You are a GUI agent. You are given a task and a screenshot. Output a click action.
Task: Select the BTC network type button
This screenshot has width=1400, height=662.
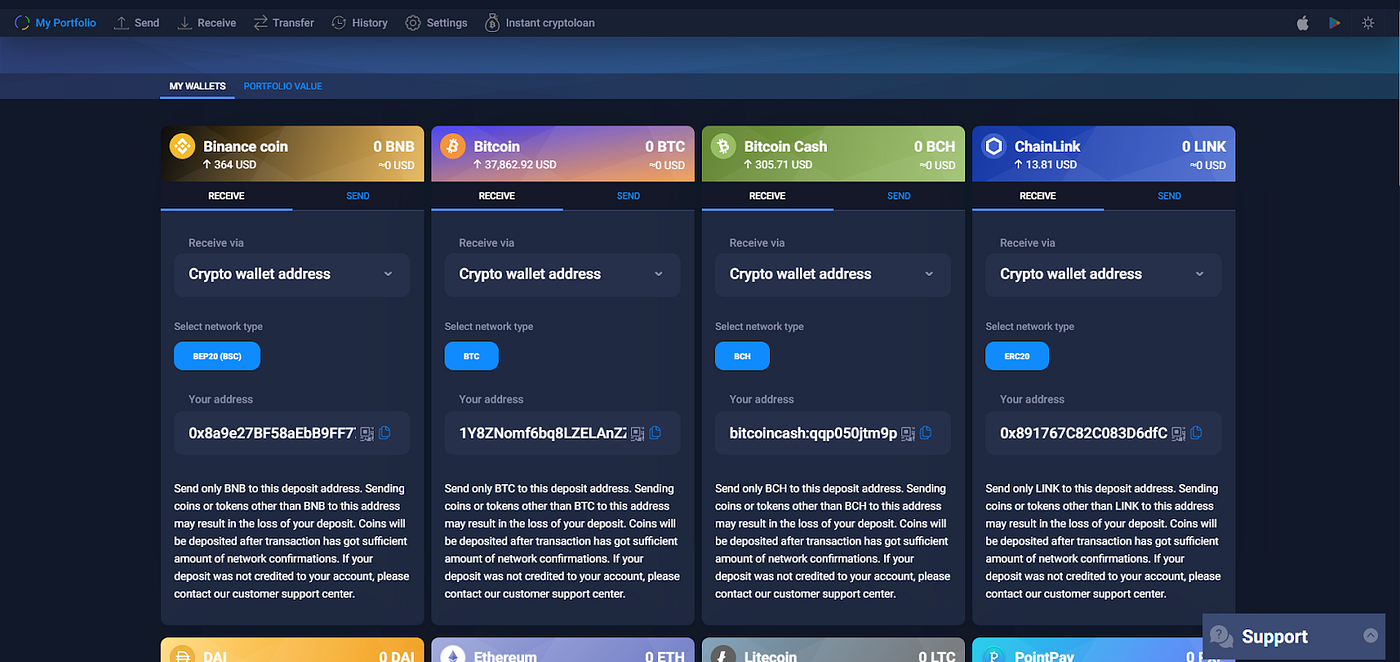click(471, 355)
